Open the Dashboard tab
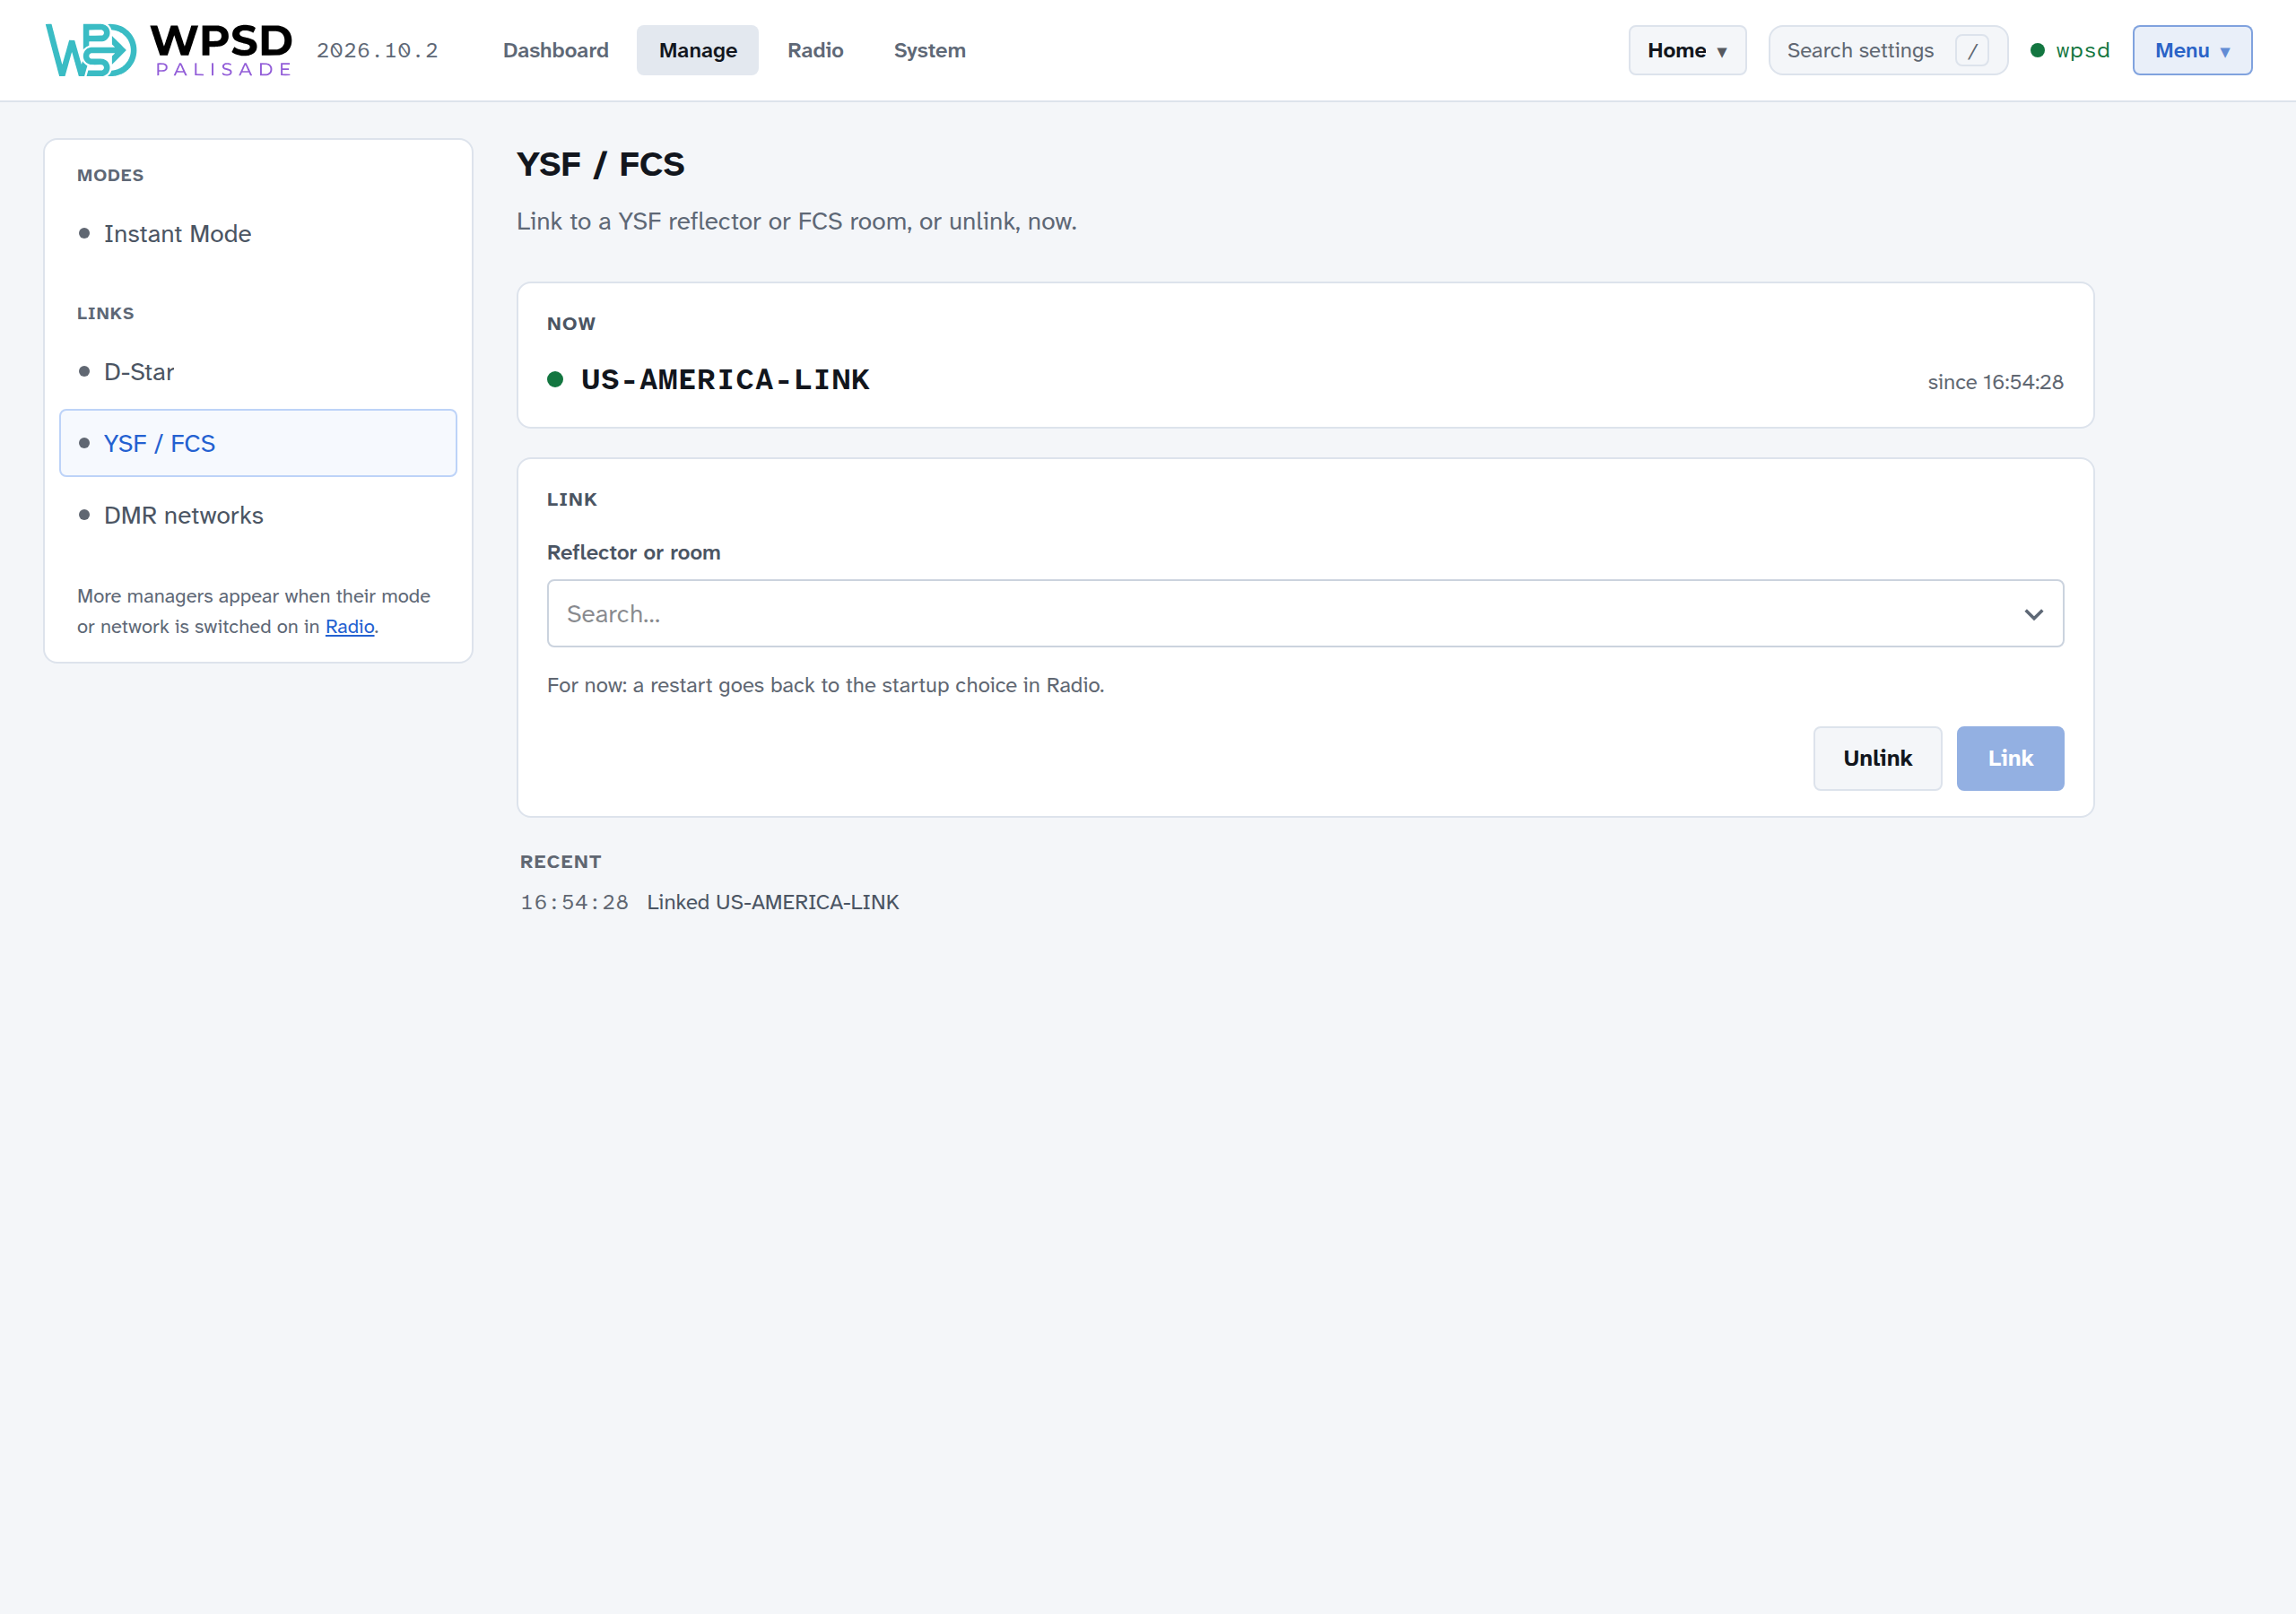 click(x=555, y=50)
